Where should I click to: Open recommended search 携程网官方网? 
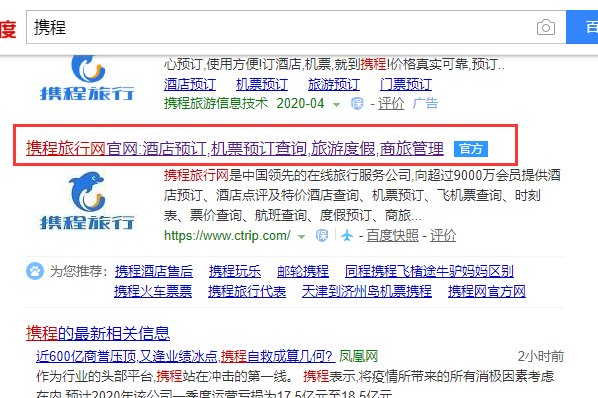487,292
